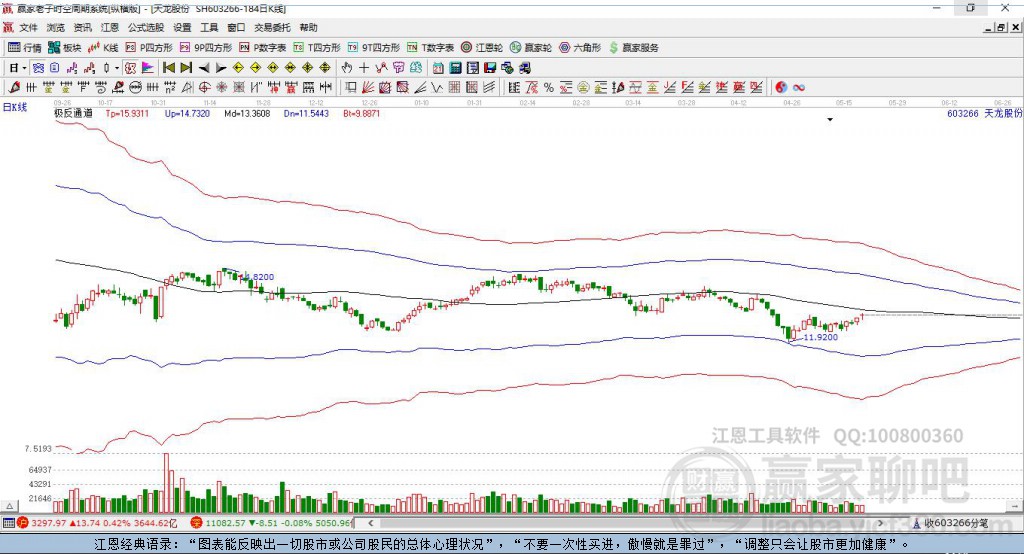Launch the 赢家轮 wheel tool

531,48
